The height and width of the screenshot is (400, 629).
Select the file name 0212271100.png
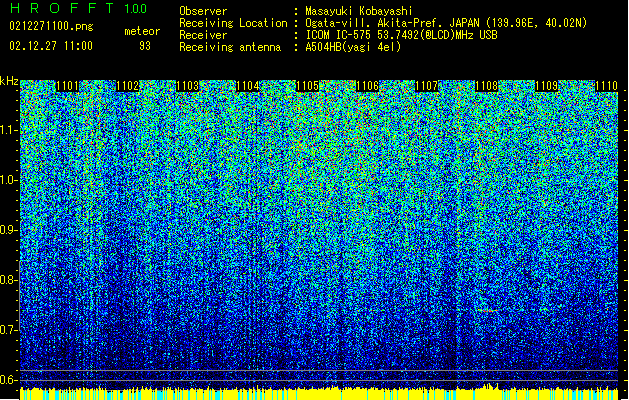(51, 27)
